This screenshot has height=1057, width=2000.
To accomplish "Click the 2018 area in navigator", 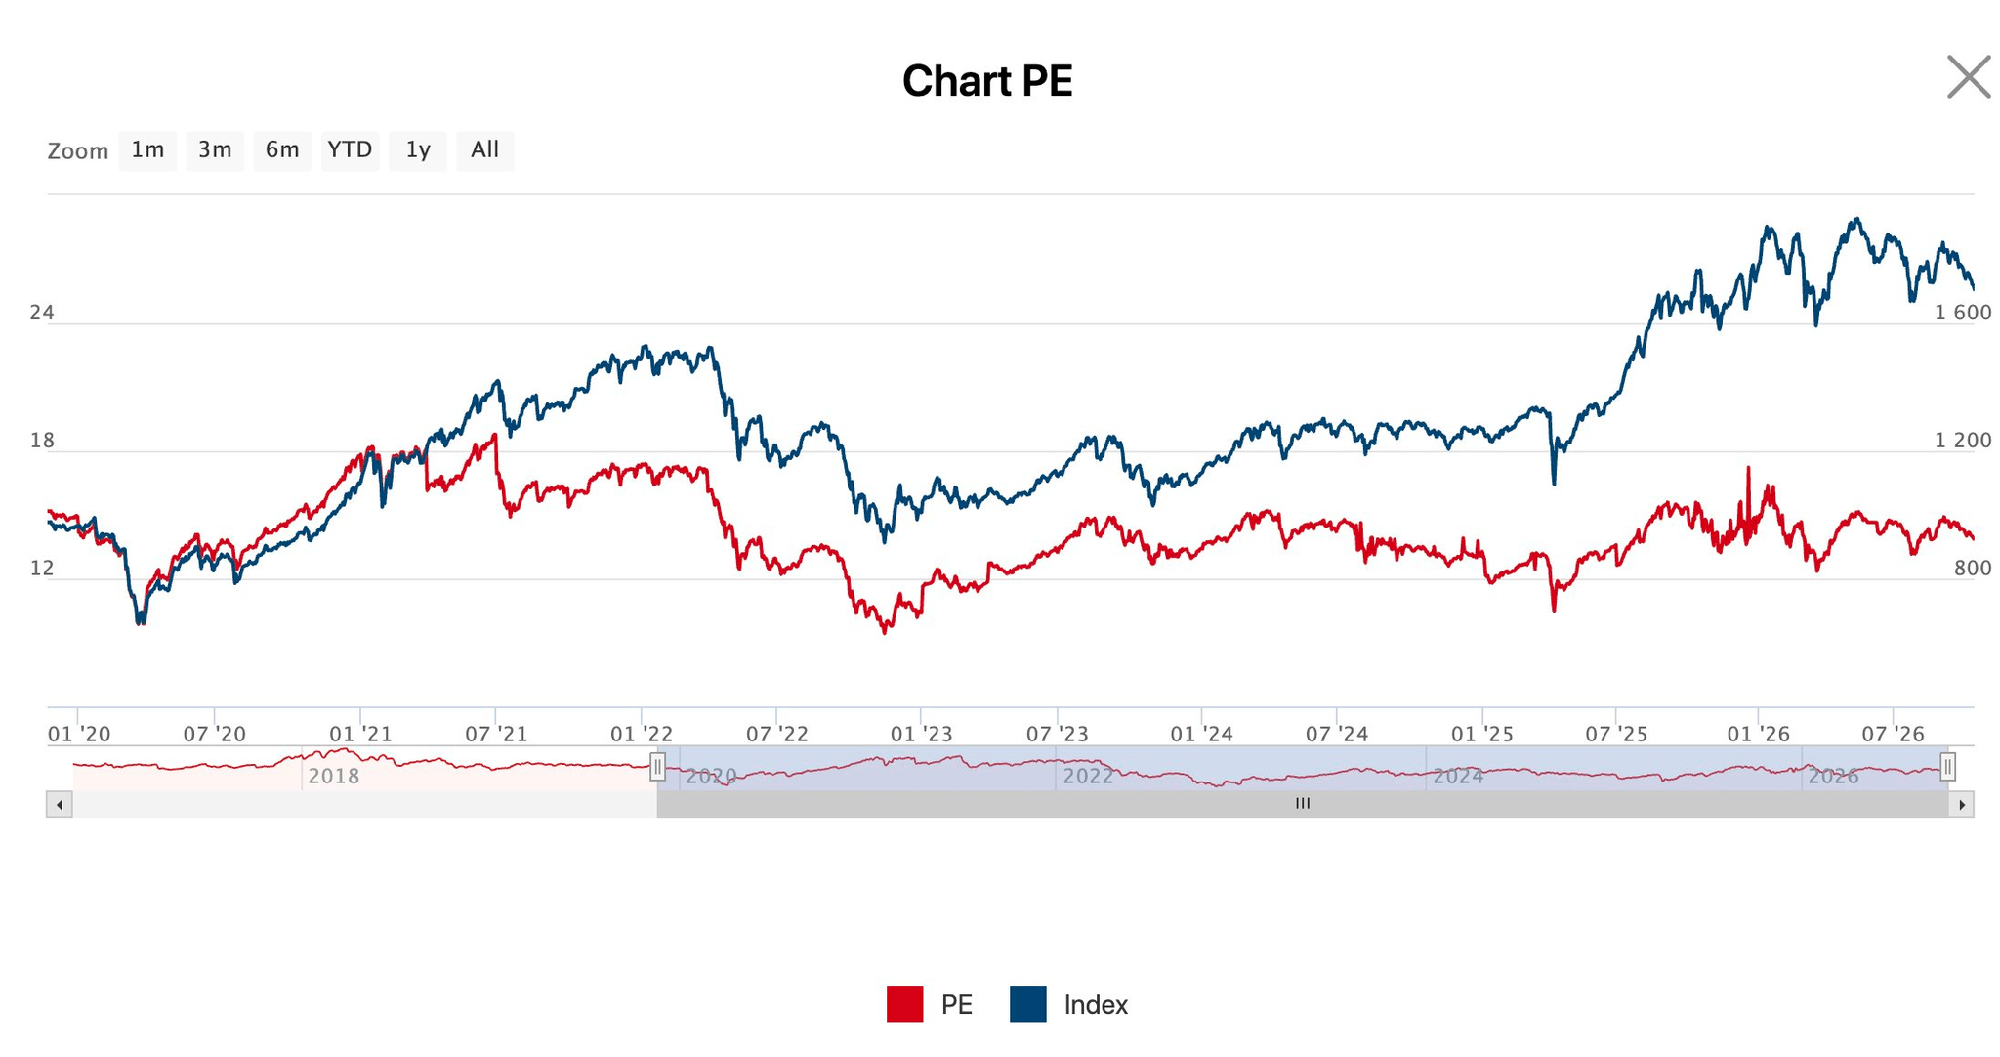I will 333,776.
